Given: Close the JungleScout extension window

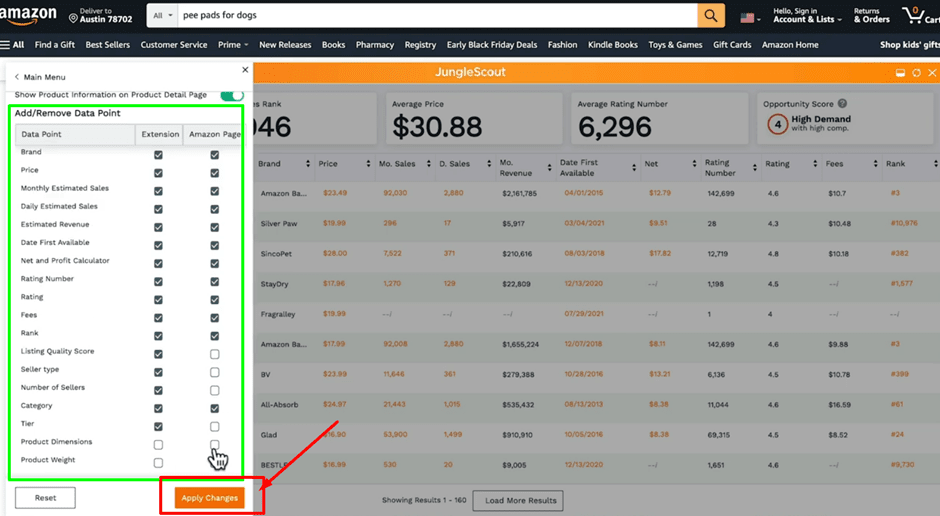Looking at the screenshot, I should pyautogui.click(x=932, y=73).
